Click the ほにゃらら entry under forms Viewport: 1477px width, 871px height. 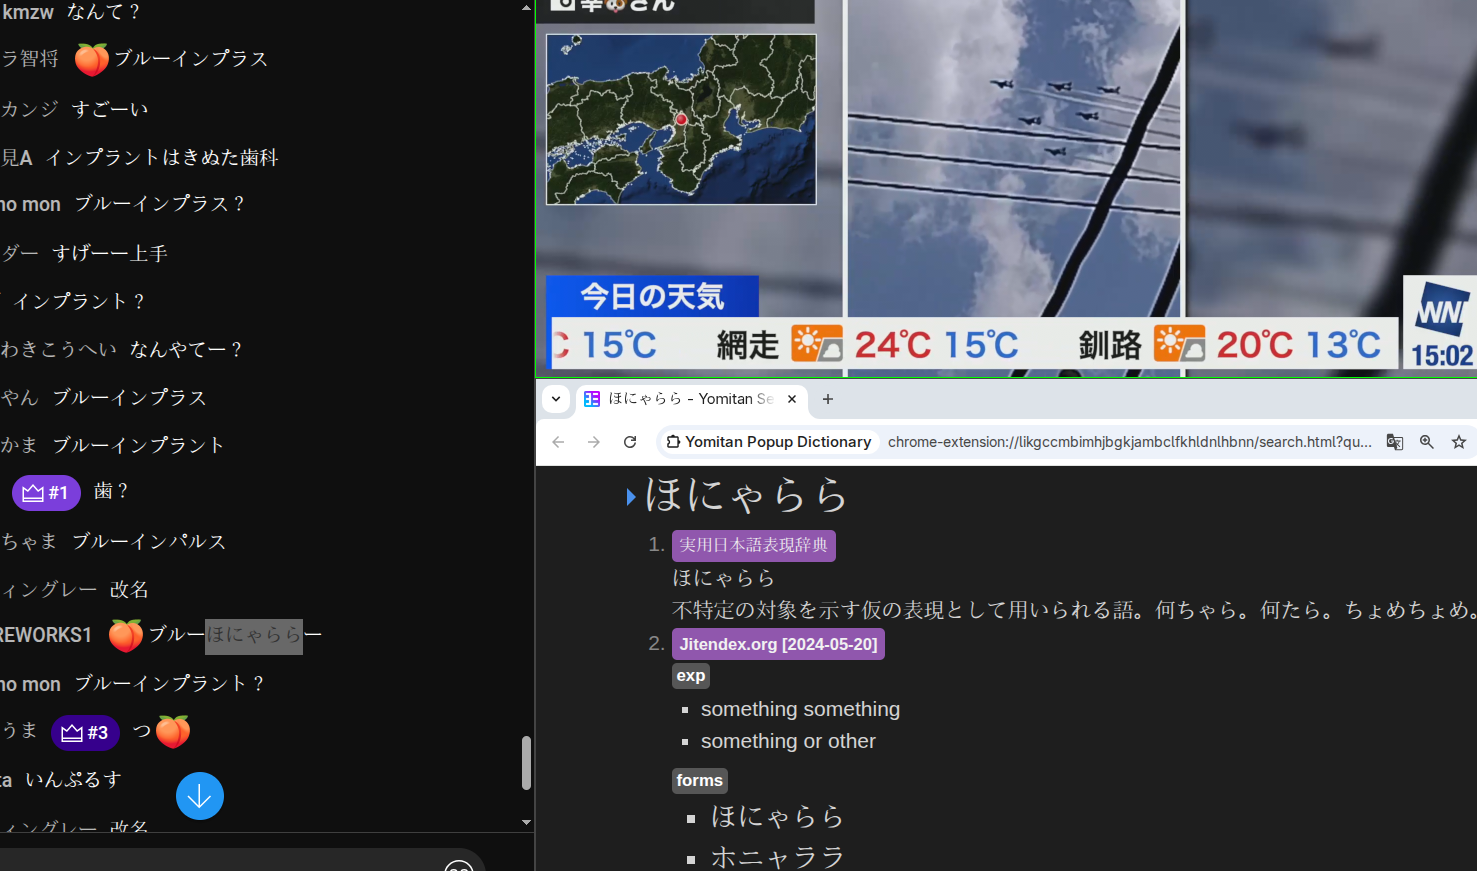click(777, 817)
